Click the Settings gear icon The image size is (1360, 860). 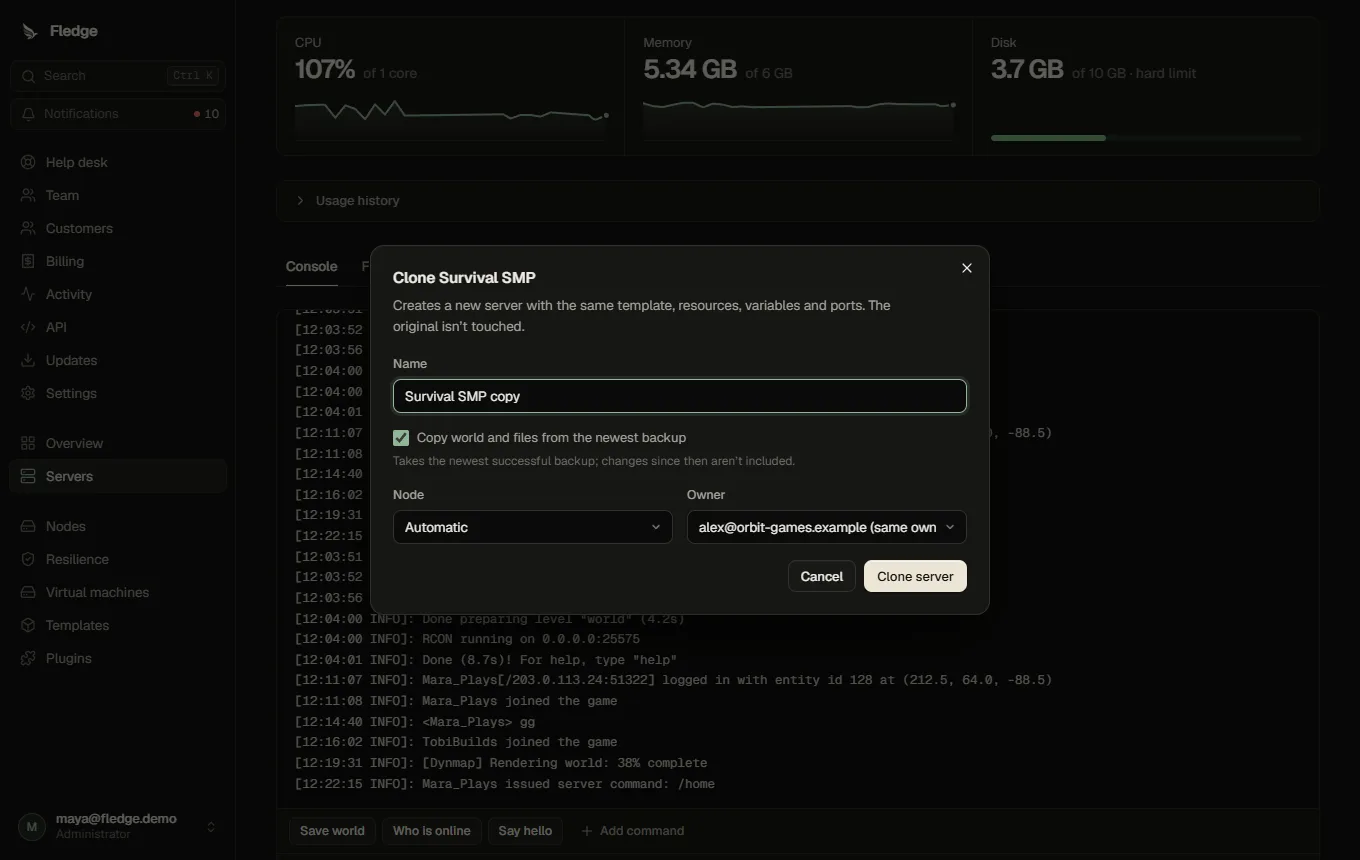(28, 393)
